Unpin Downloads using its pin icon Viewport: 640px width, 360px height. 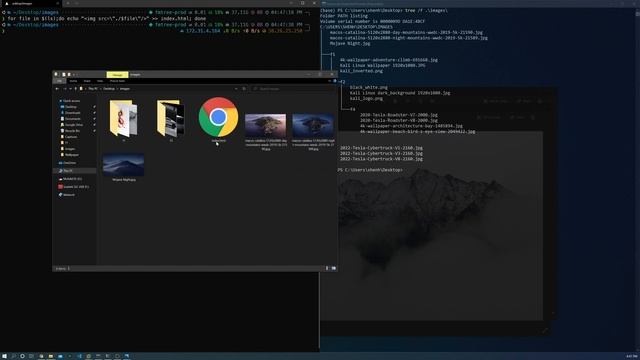pyautogui.click(x=95, y=113)
